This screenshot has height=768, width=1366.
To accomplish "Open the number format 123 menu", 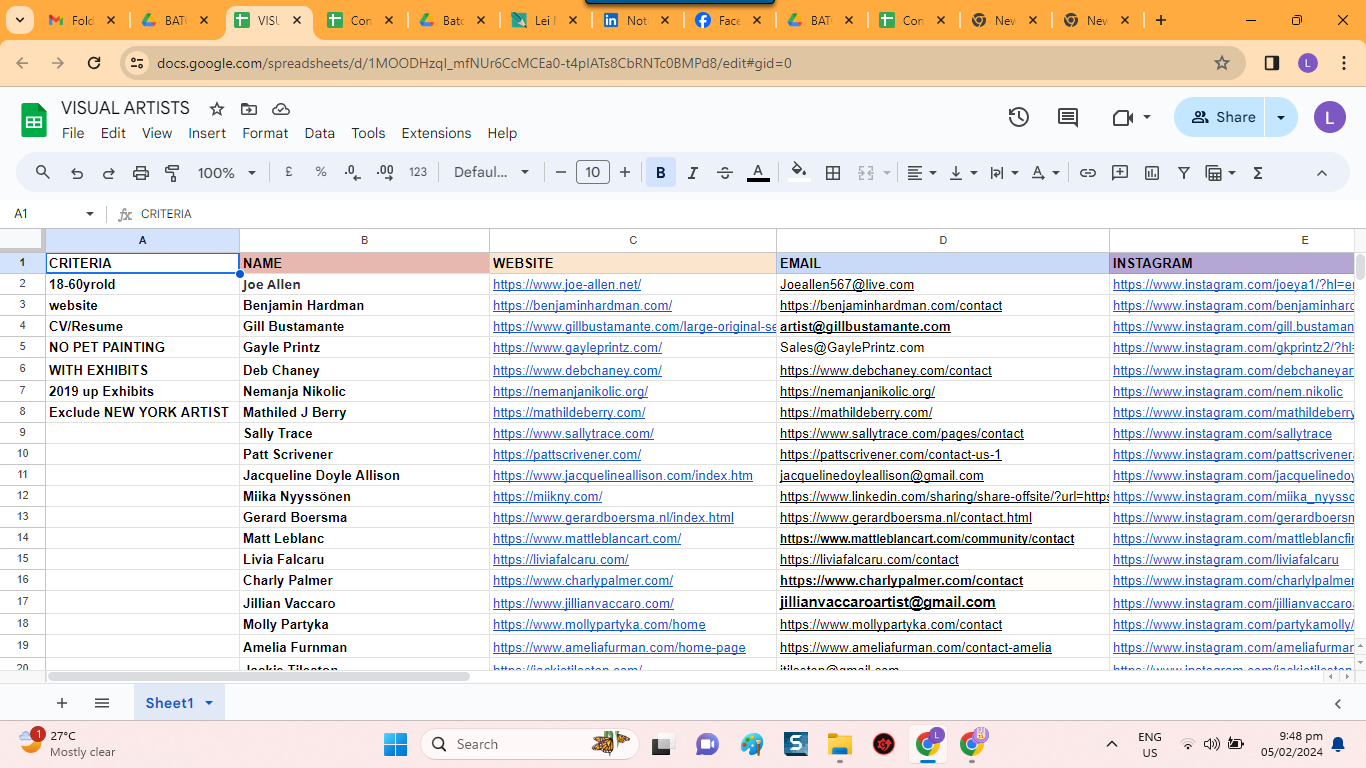I will (418, 172).
